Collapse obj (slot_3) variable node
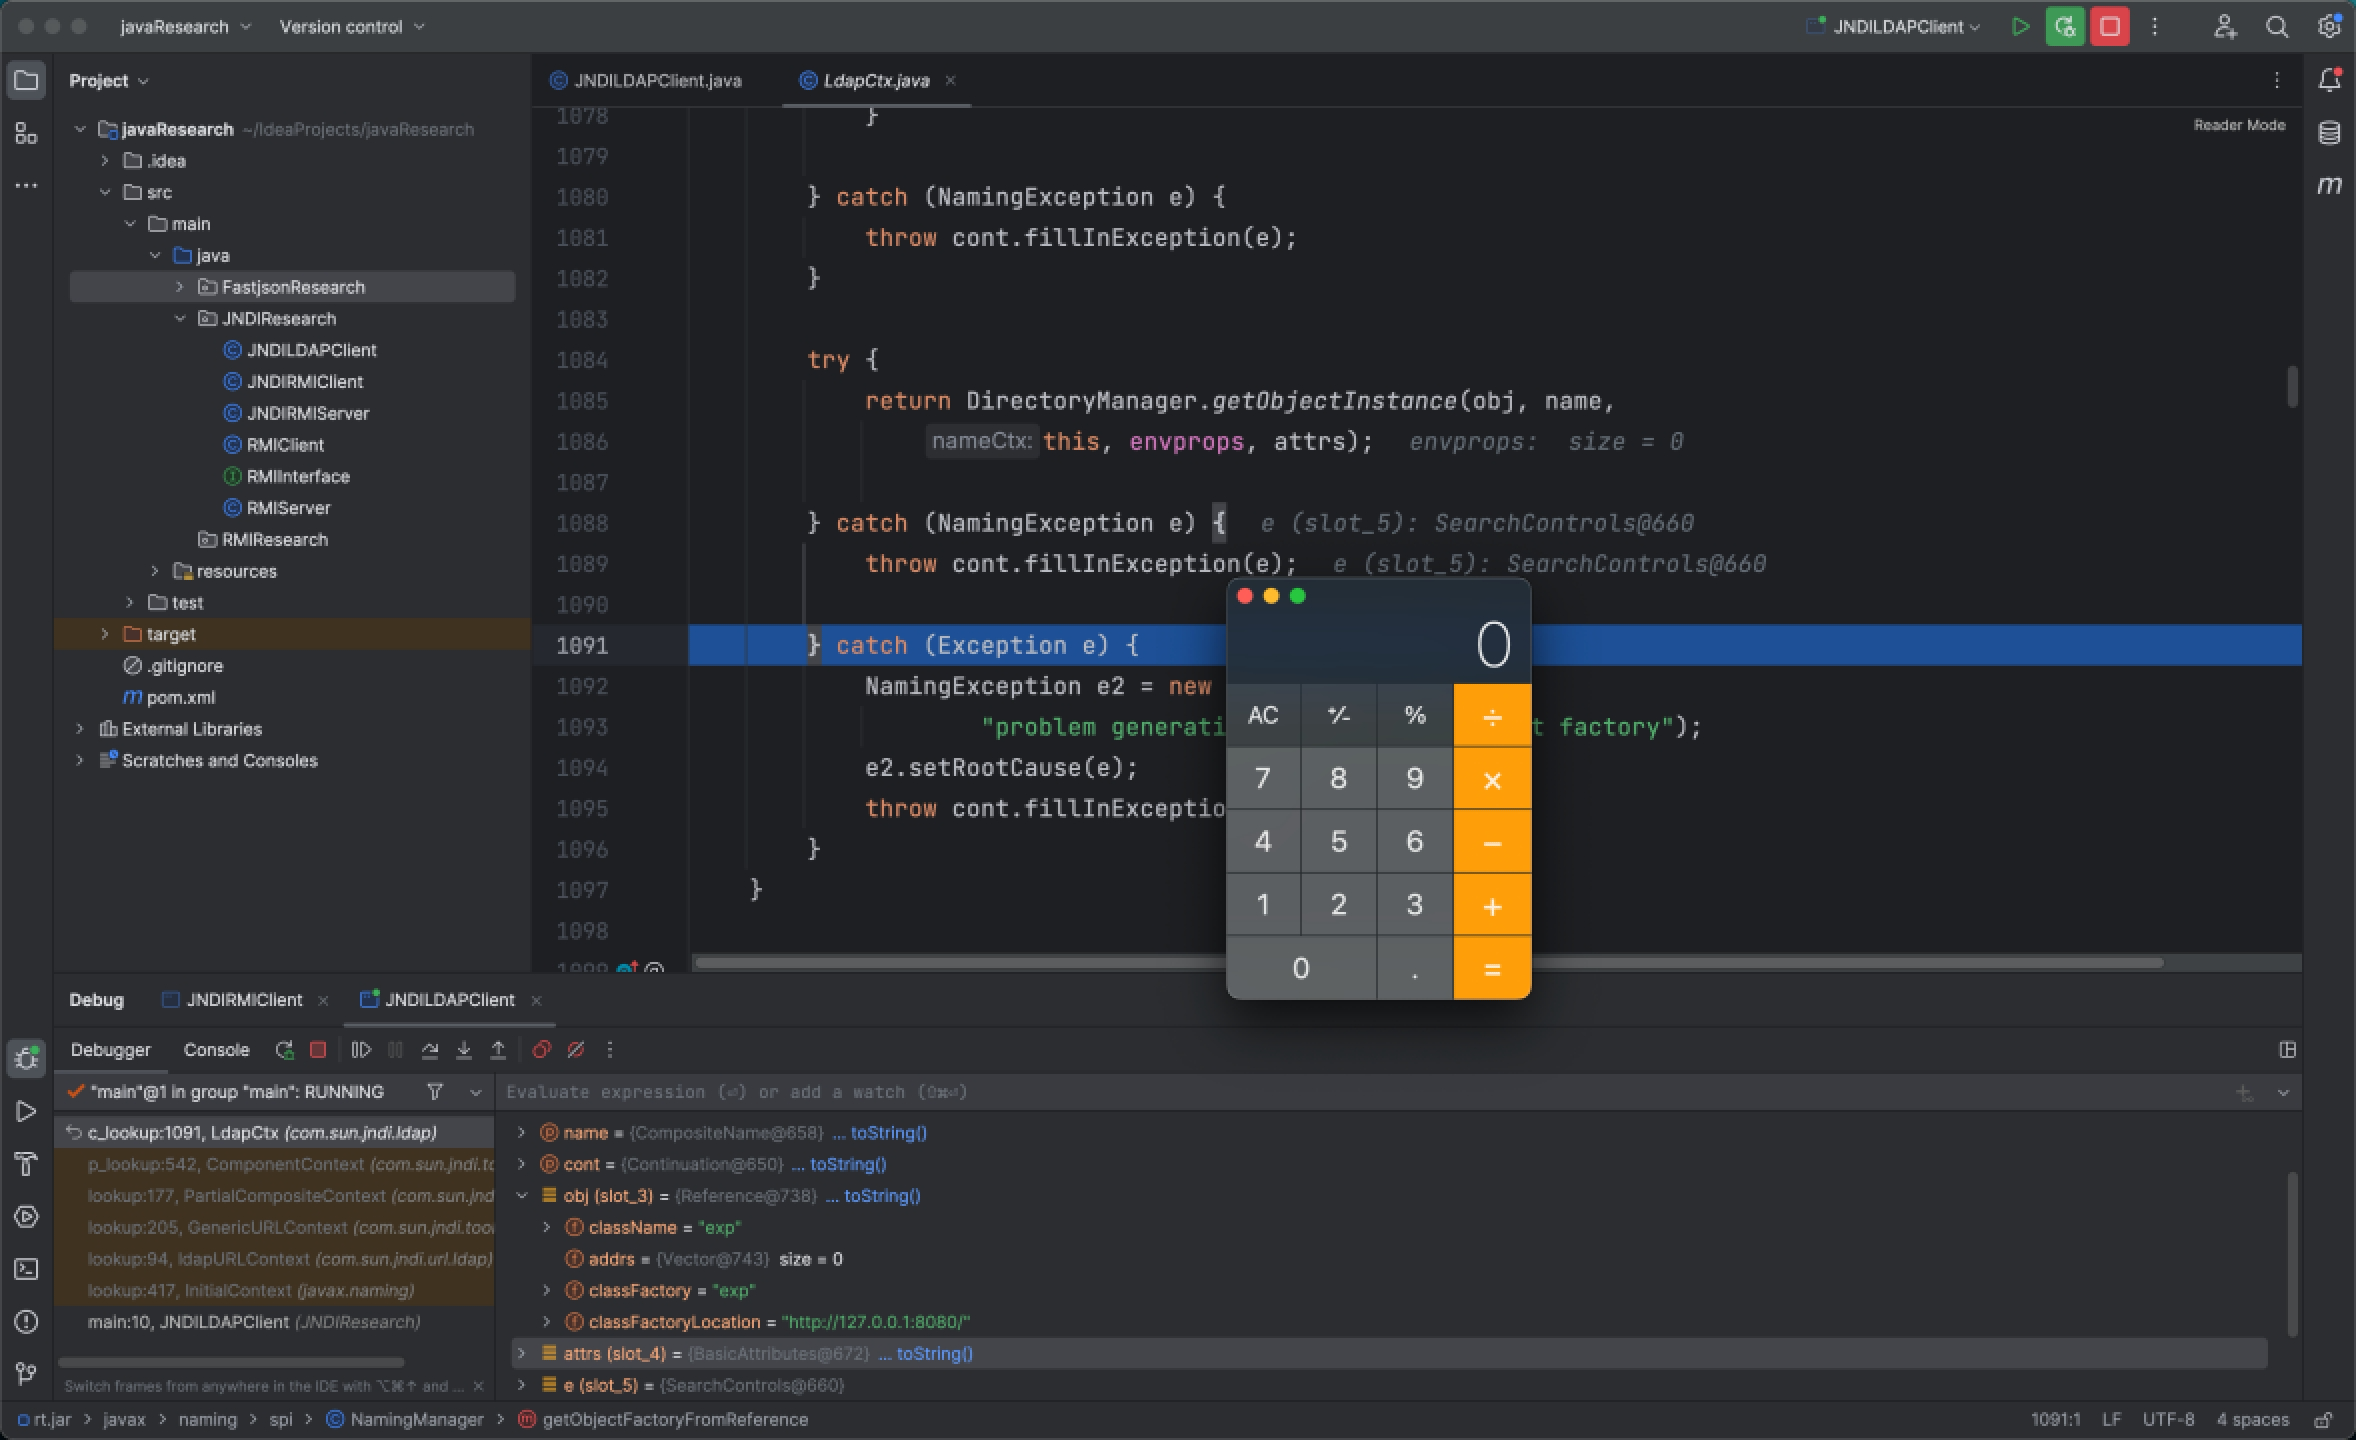Screen dimensions: 2356x1440 click(521, 1196)
